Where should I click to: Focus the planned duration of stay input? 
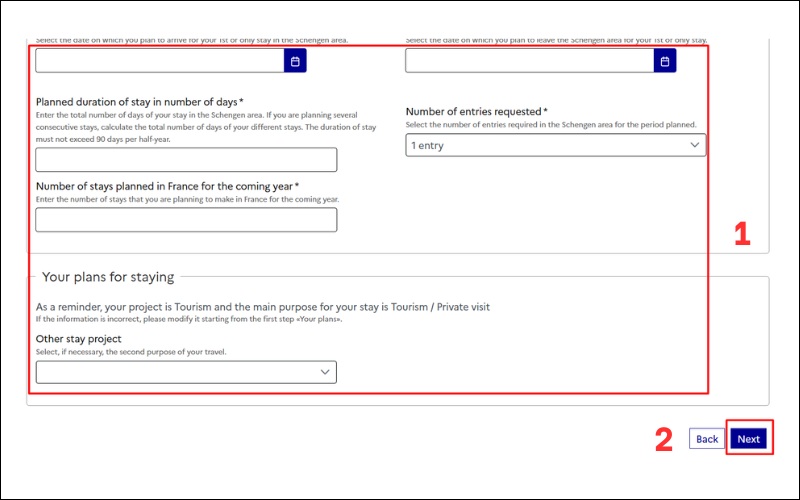tap(186, 160)
